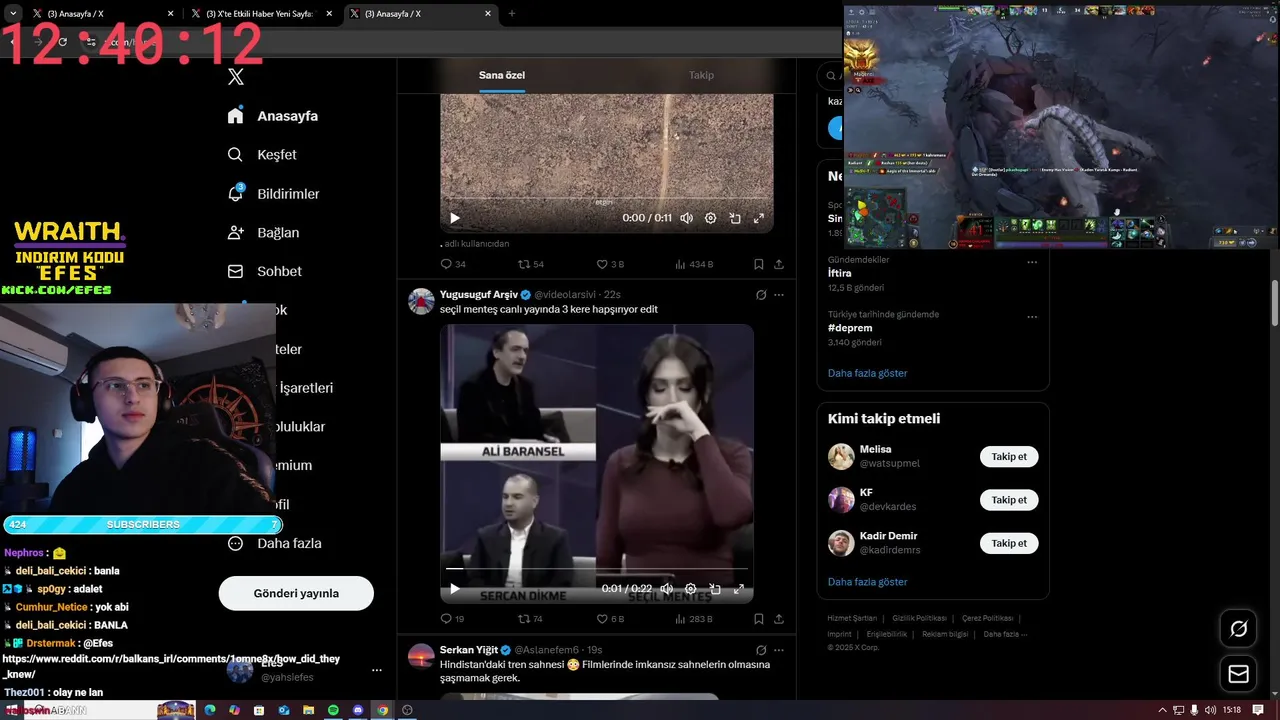
Task: Open Keşfet from the sidebar
Action: click(262, 155)
